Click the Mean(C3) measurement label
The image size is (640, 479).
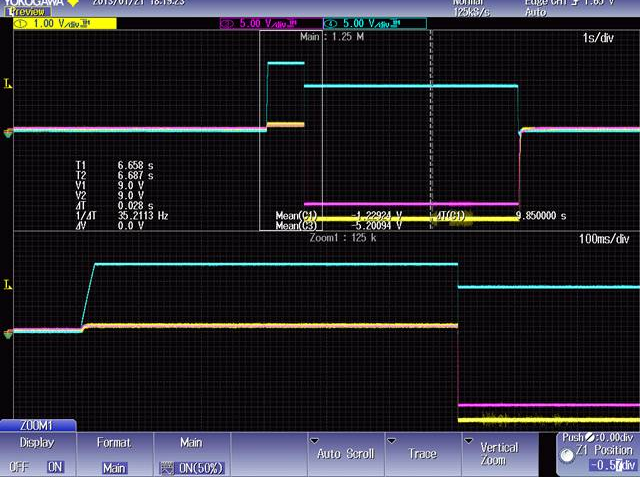tap(296, 226)
